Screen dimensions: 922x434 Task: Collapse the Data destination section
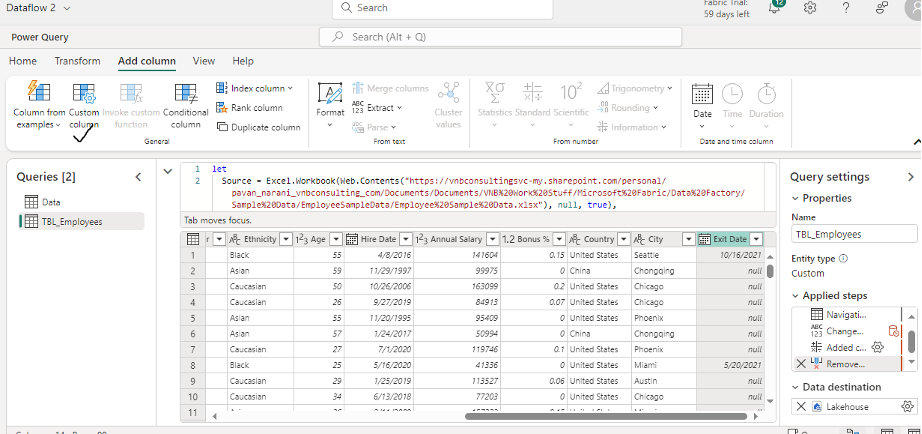point(796,387)
